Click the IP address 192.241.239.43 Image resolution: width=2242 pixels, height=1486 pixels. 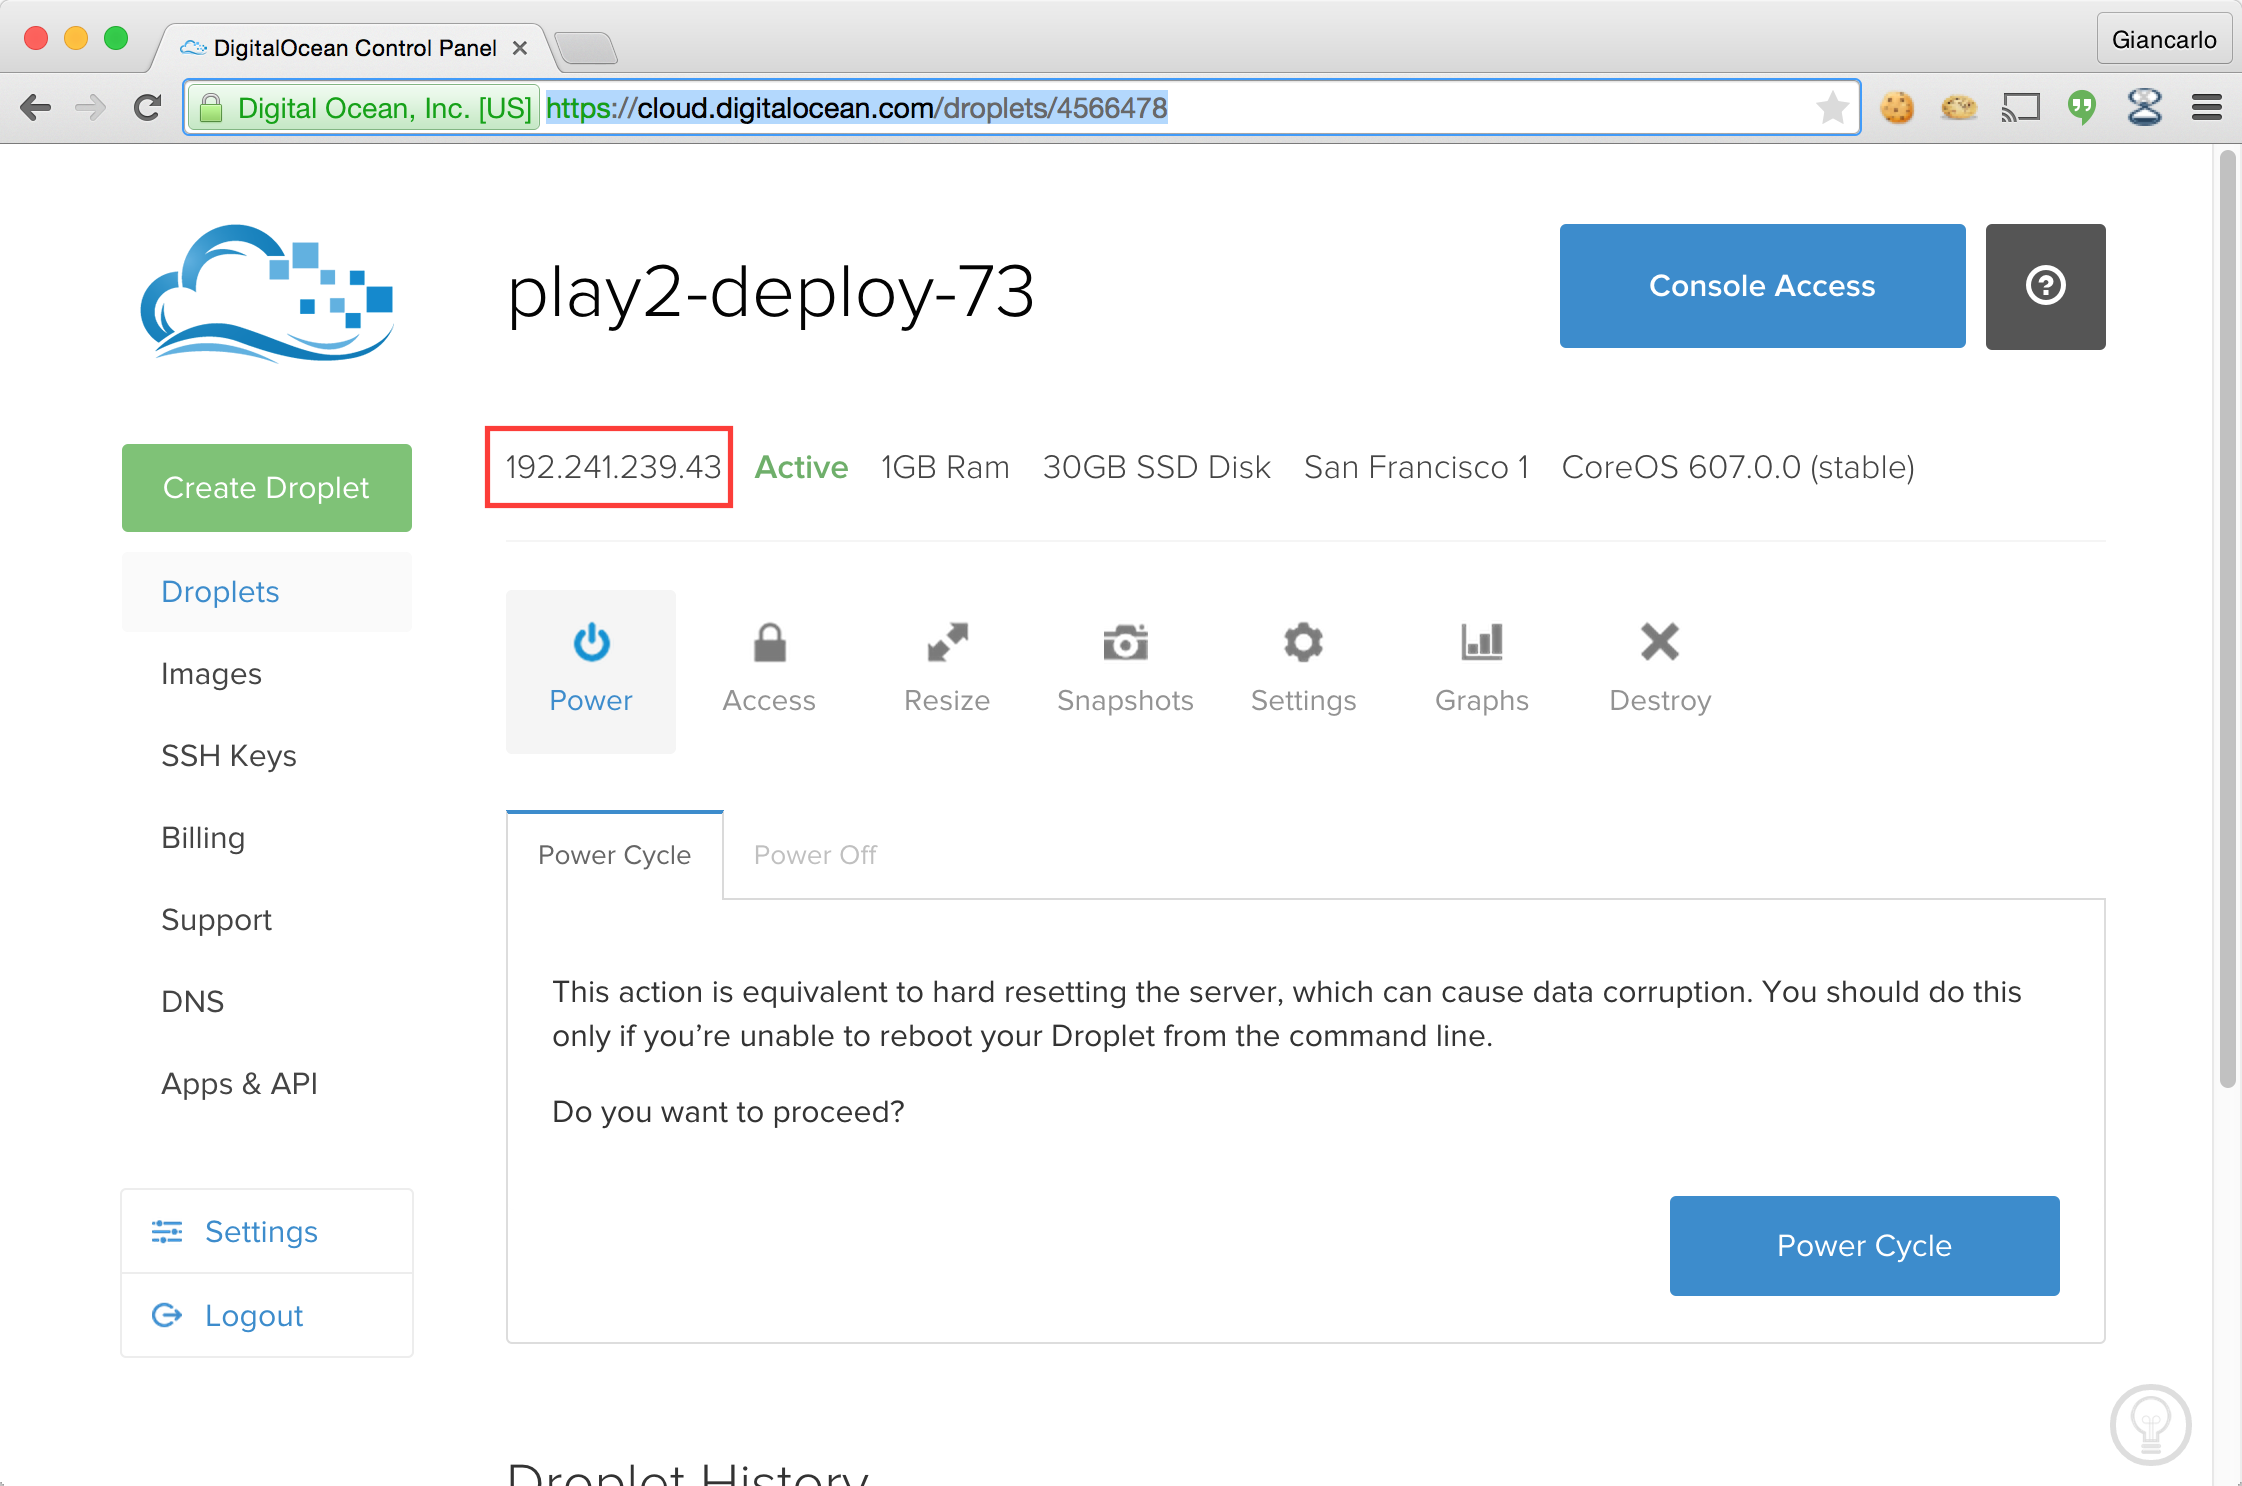(x=613, y=467)
